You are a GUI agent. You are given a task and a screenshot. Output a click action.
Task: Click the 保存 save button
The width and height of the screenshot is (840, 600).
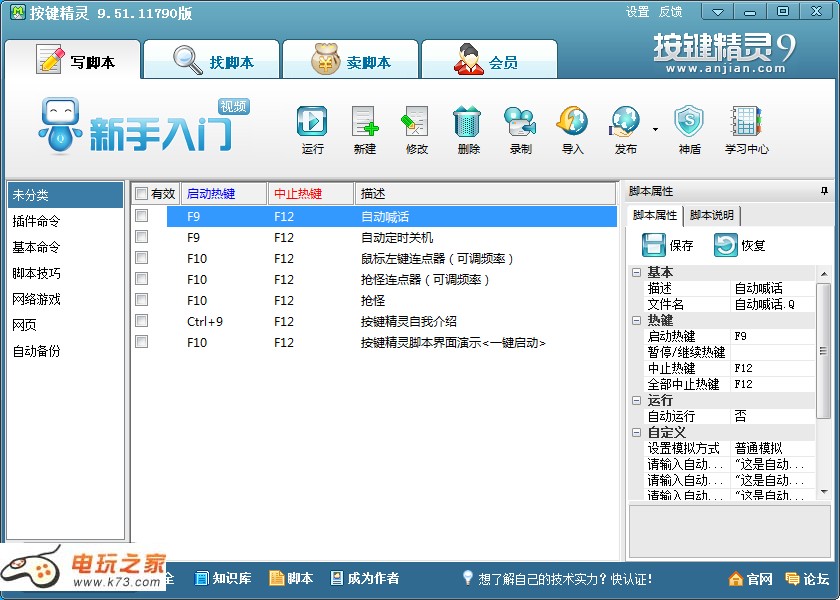click(x=668, y=245)
